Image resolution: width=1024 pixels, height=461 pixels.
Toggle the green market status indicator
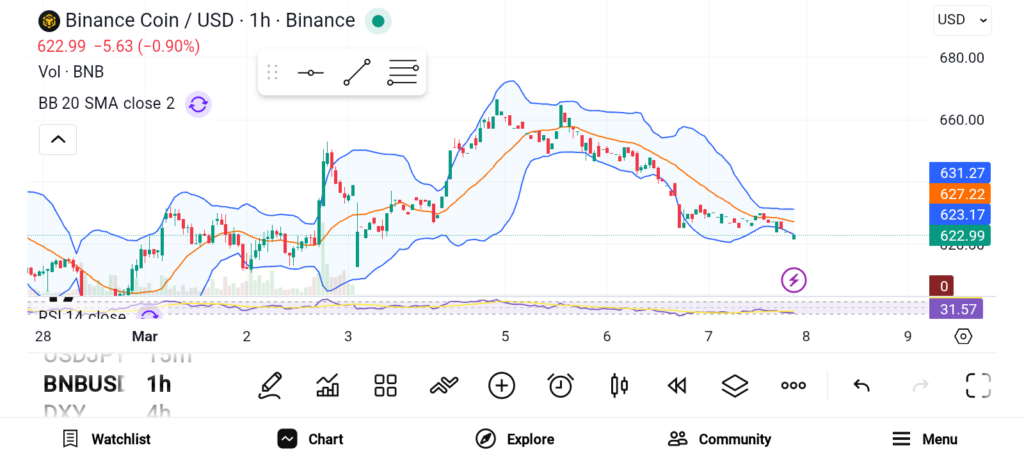coord(377,20)
